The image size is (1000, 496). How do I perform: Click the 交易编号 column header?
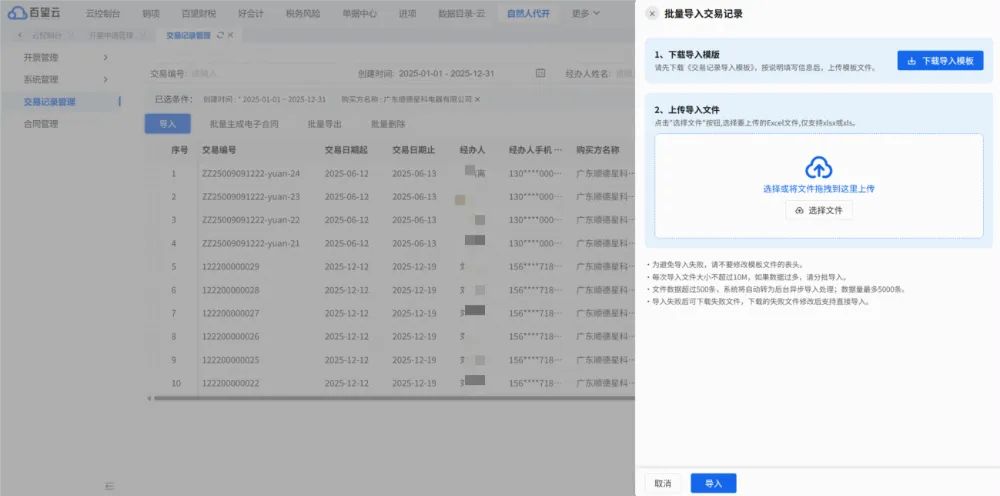click(x=219, y=150)
